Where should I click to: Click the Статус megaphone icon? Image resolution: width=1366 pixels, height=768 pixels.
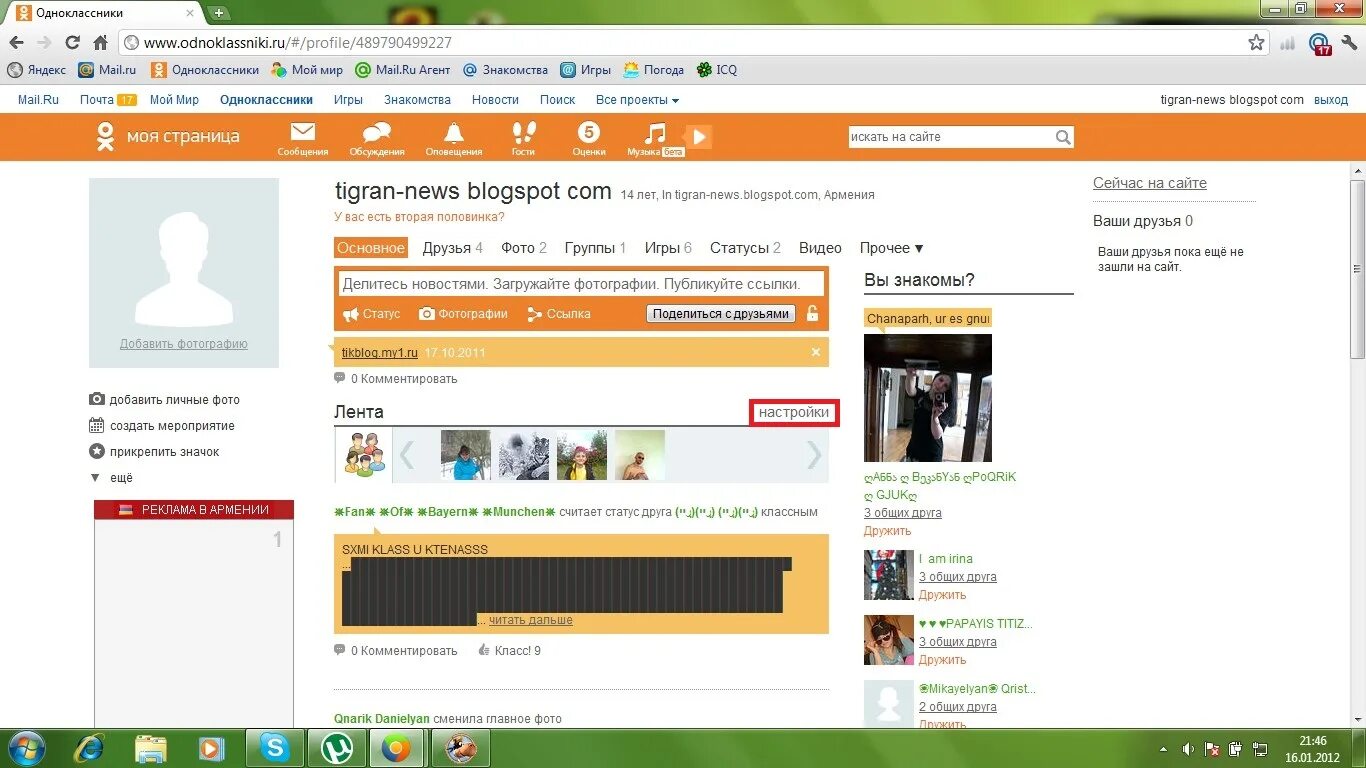pos(350,314)
